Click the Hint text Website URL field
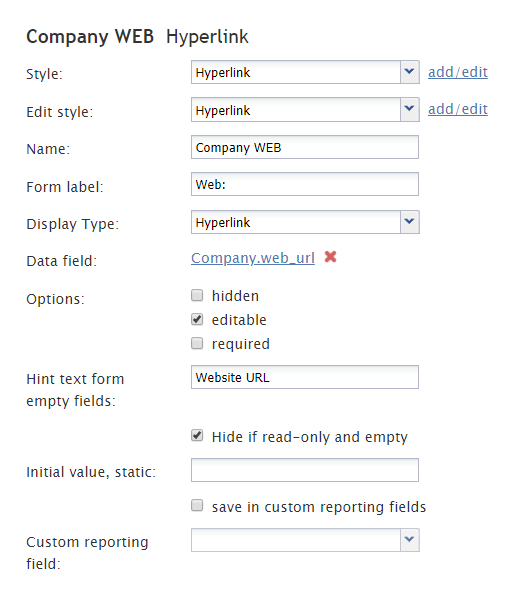This screenshot has width=531, height=590. [x=305, y=377]
